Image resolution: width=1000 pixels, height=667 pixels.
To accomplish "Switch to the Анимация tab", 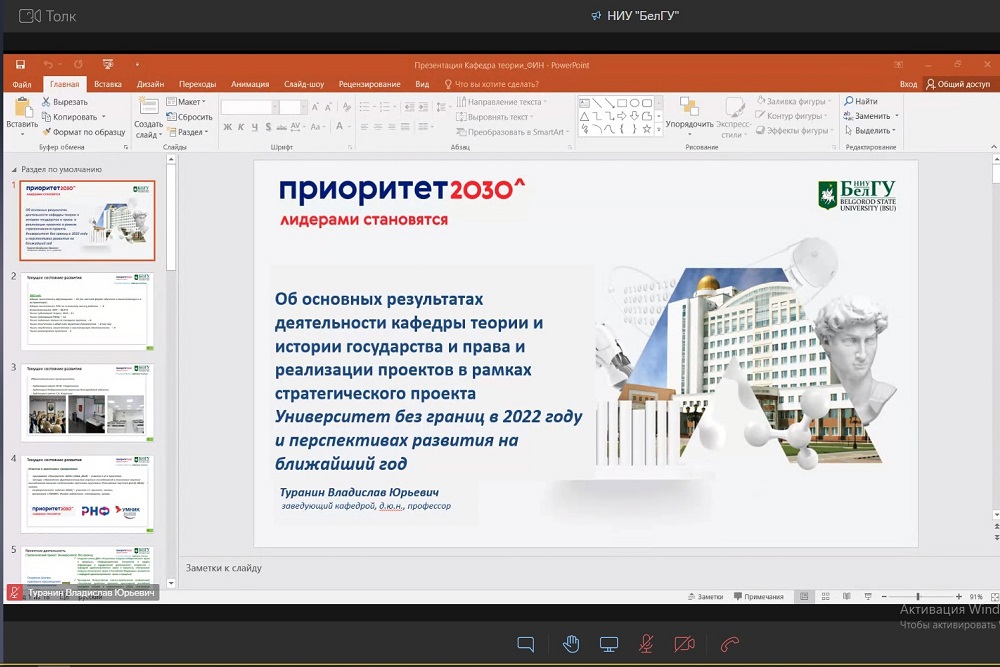I will pos(249,85).
